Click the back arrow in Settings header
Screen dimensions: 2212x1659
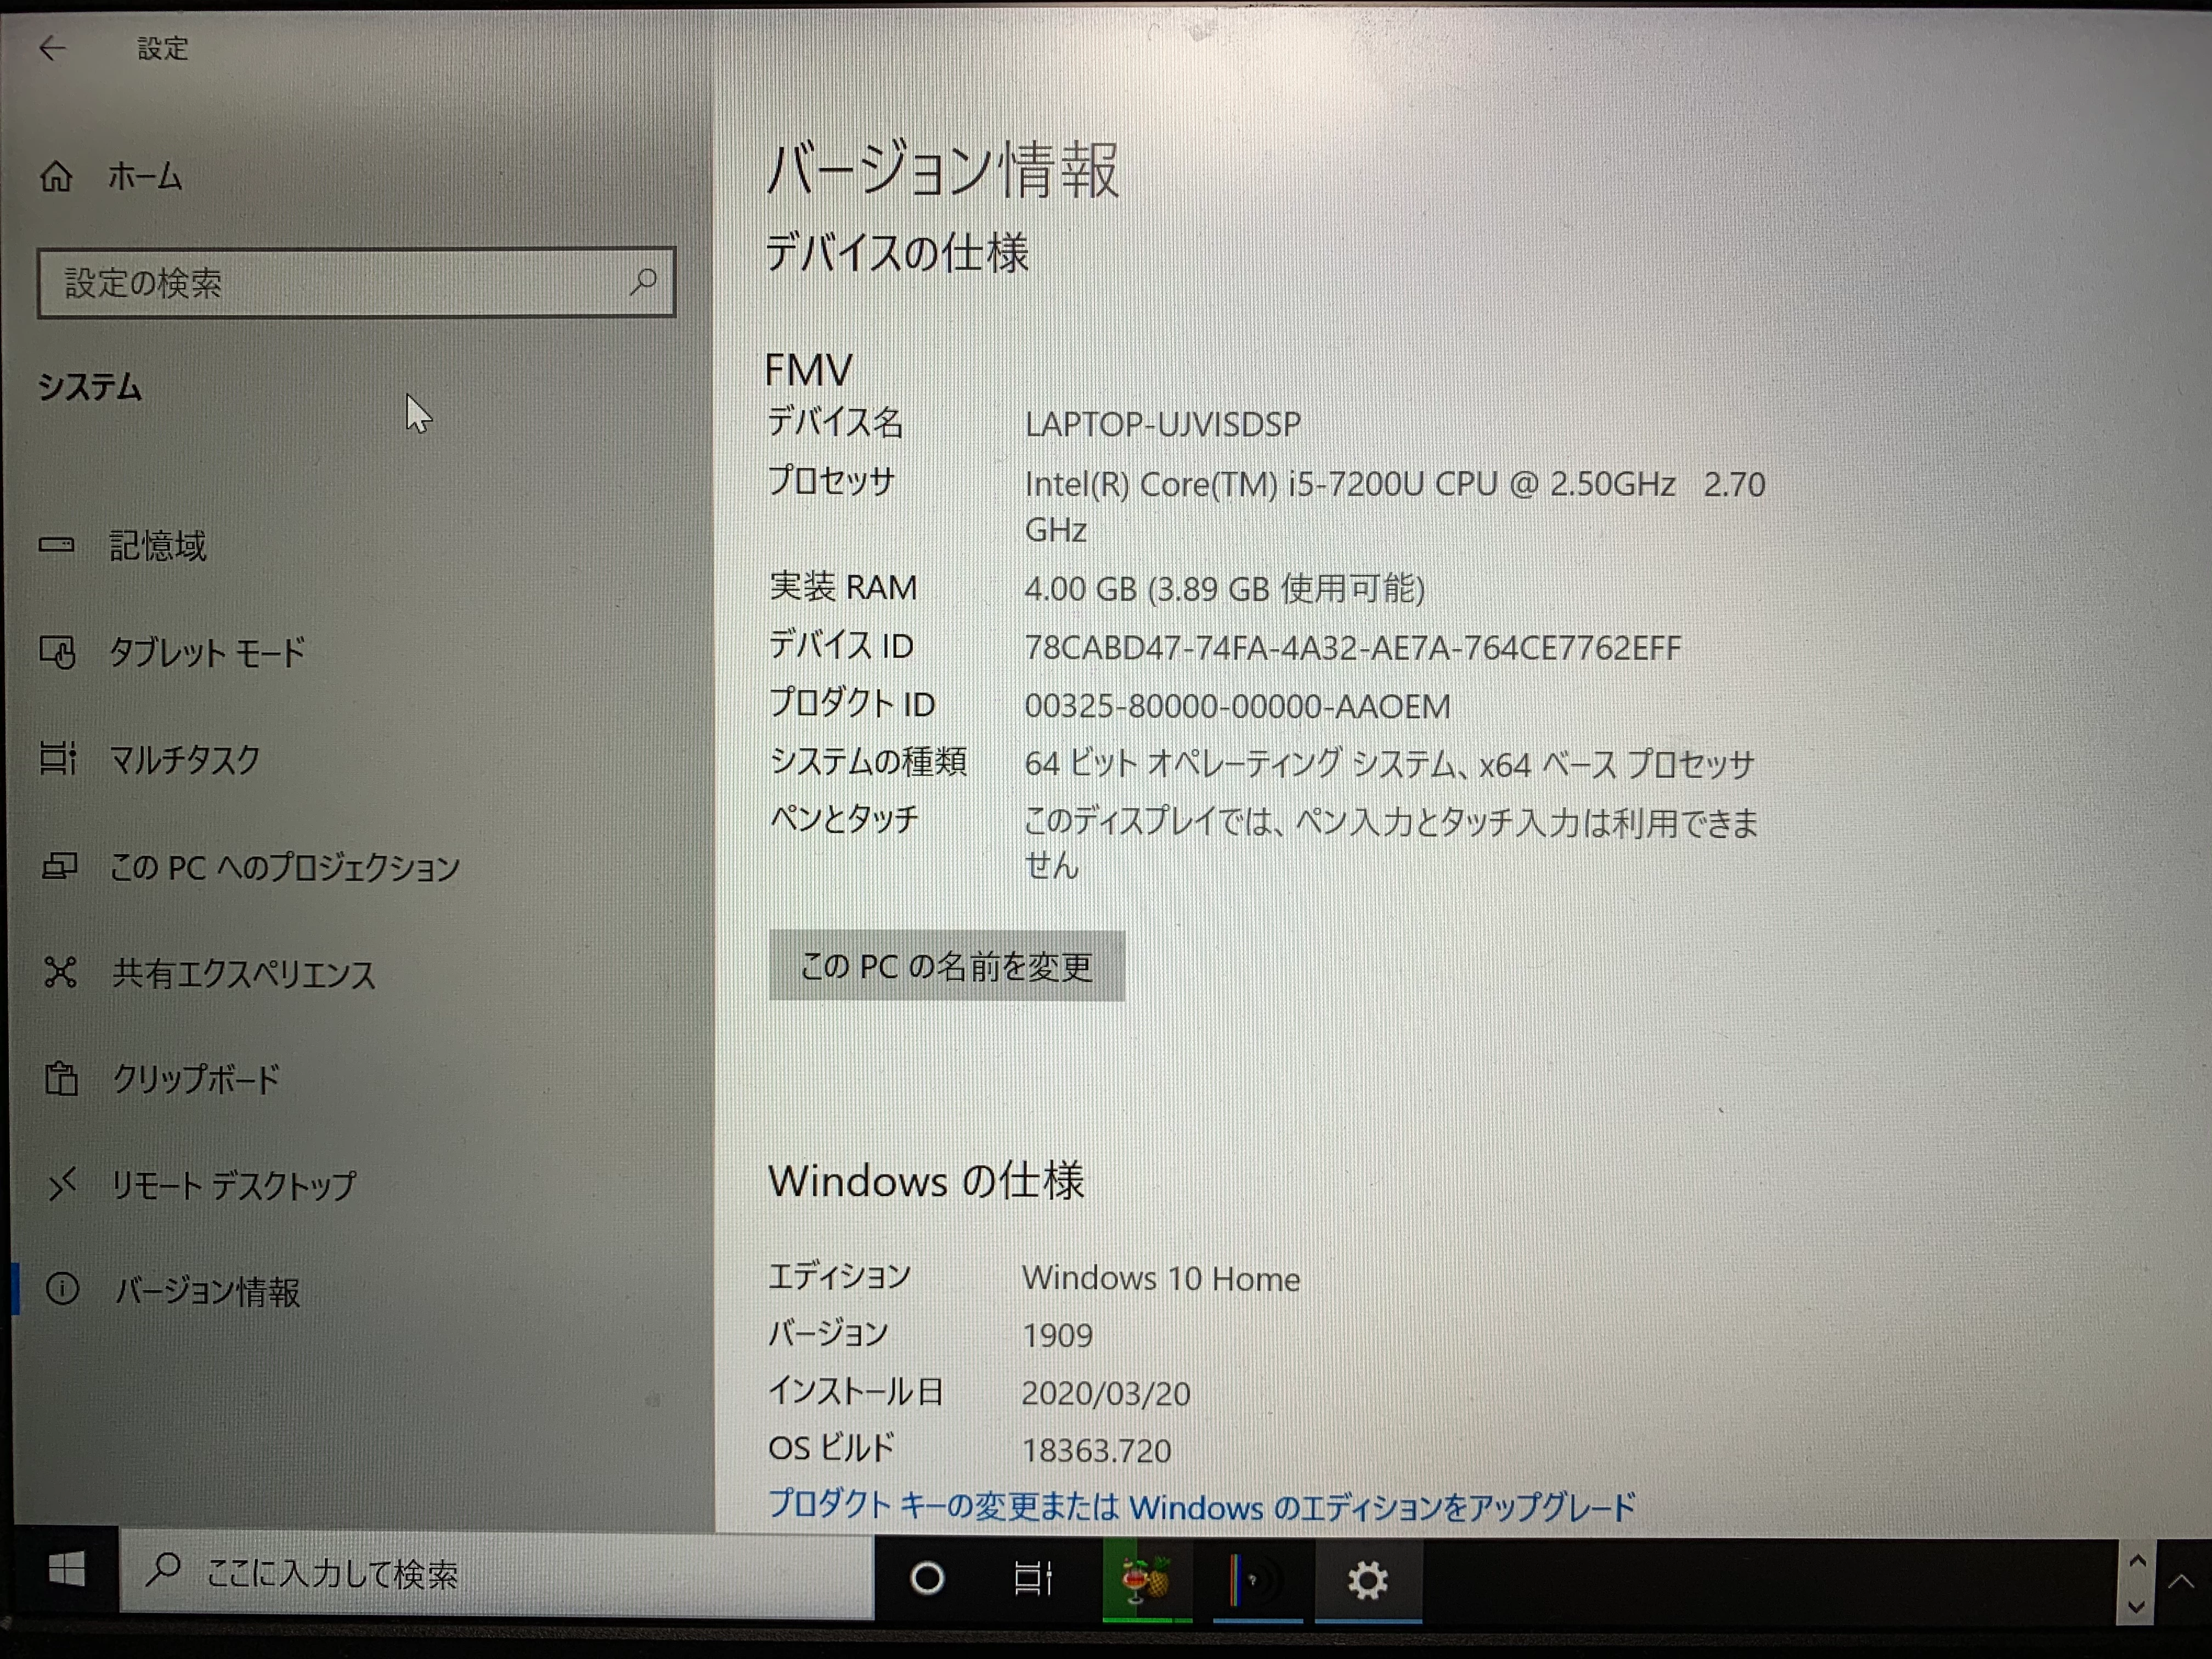click(52, 47)
